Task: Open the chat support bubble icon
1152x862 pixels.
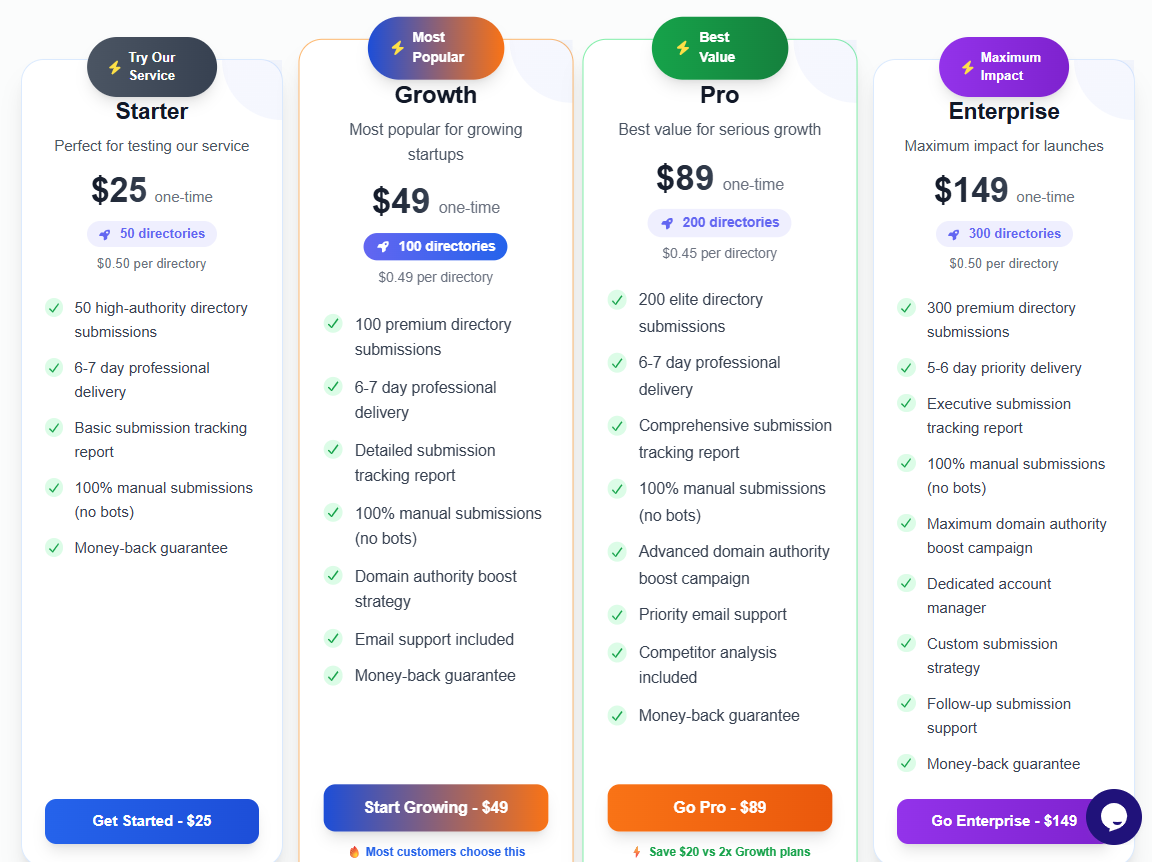Action: [1113, 817]
